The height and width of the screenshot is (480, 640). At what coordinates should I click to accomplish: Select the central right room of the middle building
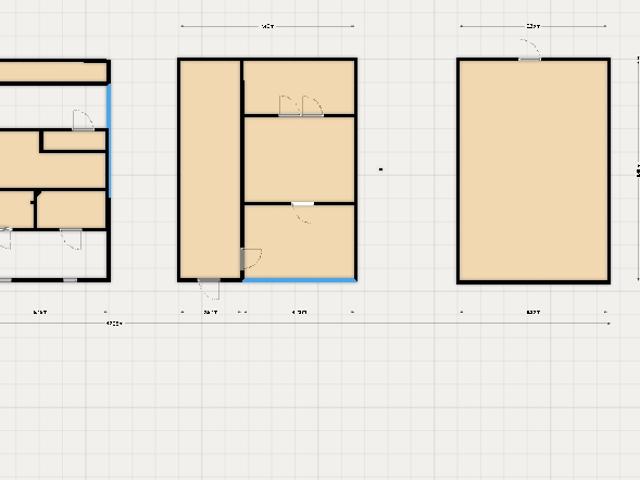click(x=299, y=159)
